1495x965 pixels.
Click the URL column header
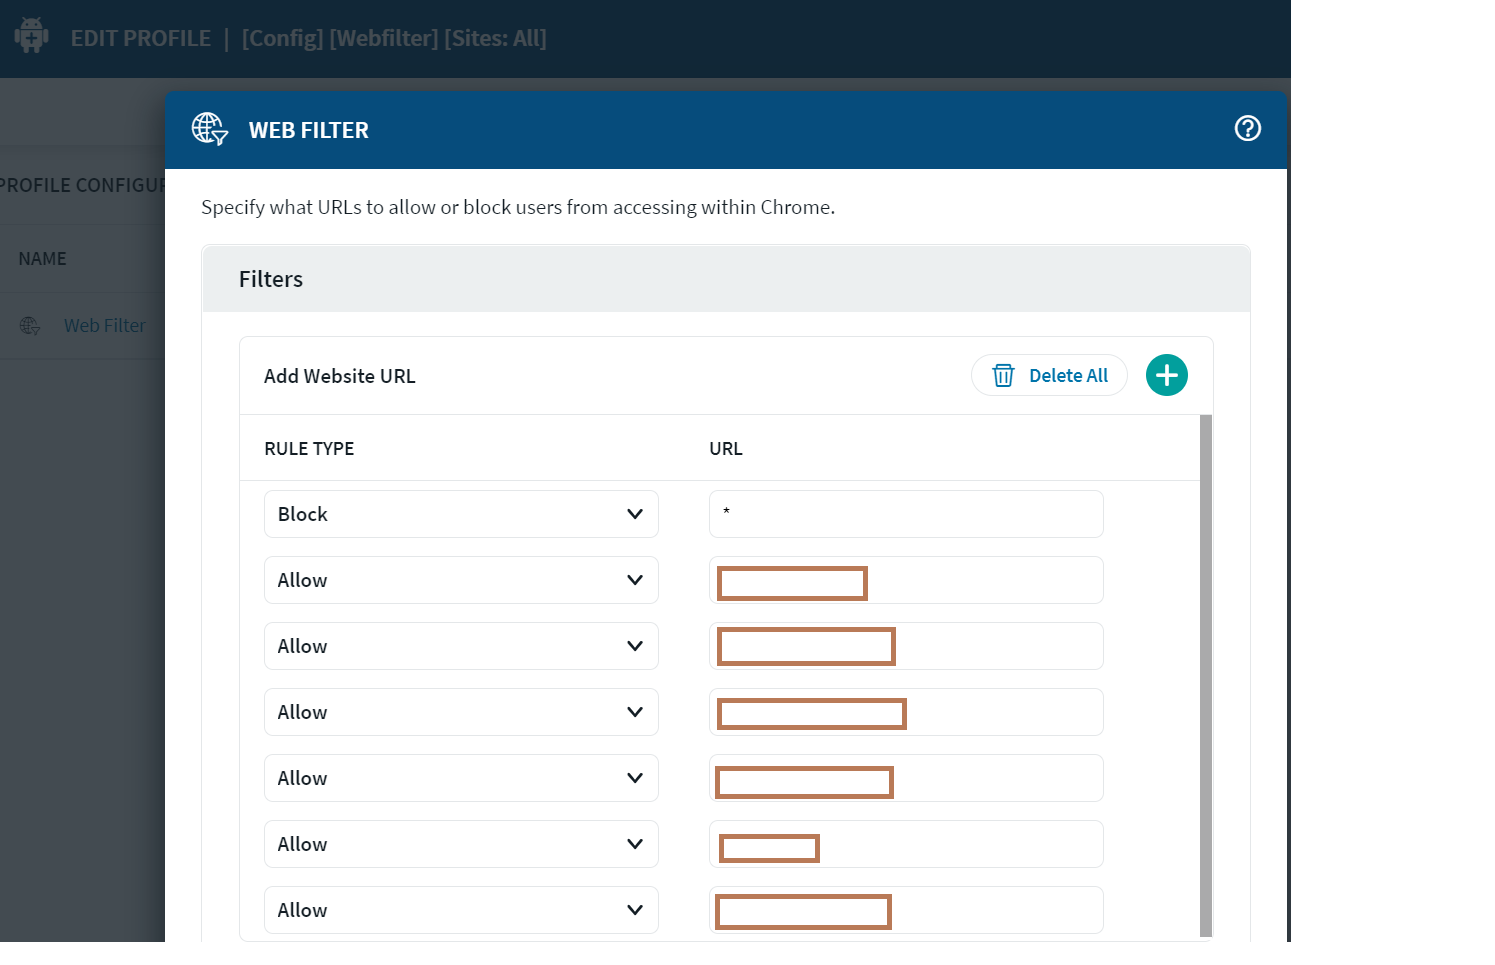pyautogui.click(x=725, y=449)
